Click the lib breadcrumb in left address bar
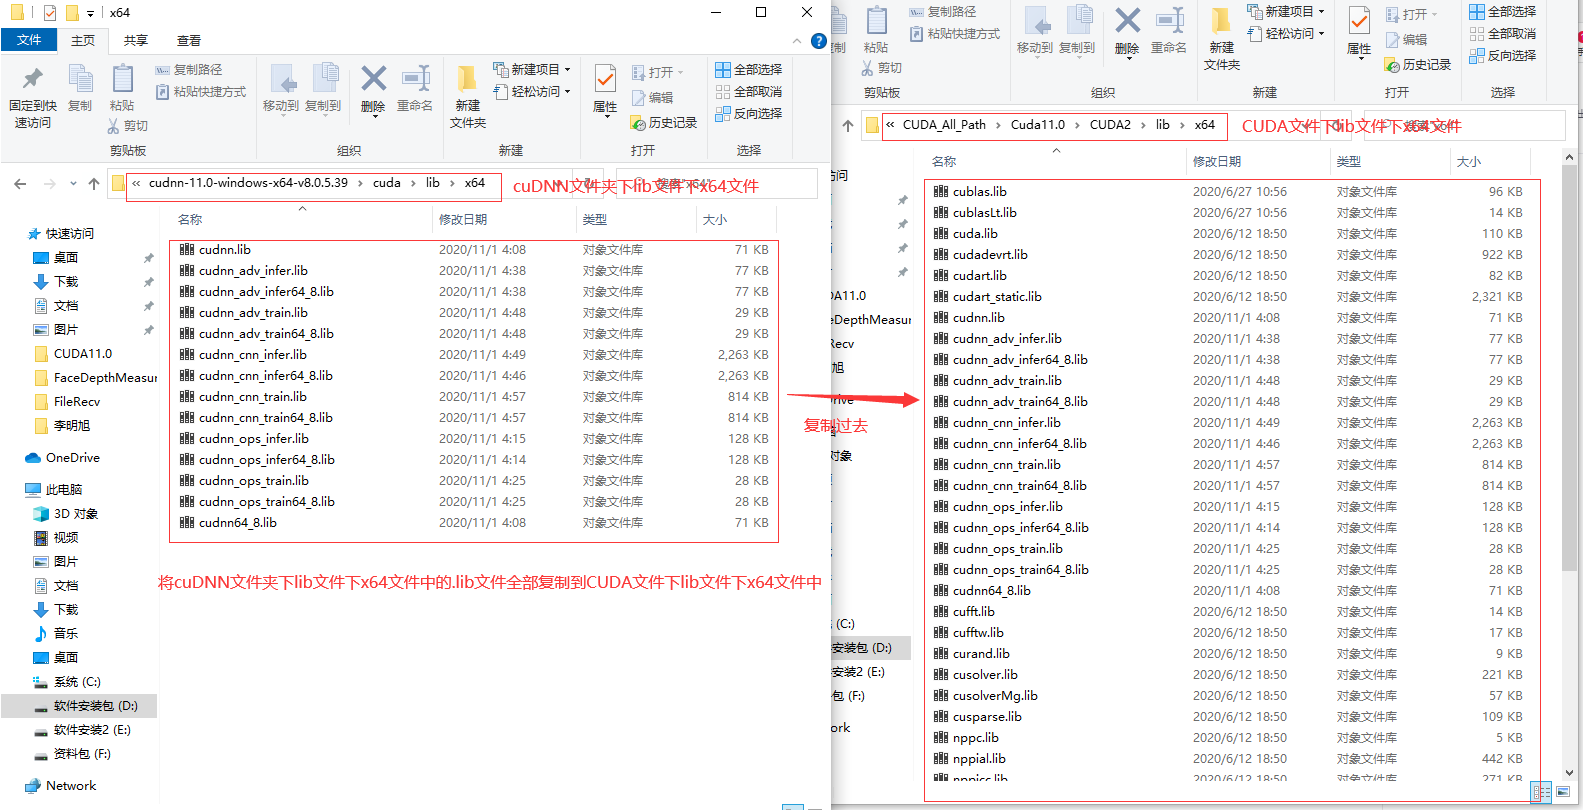This screenshot has height=810, width=1583. point(433,183)
